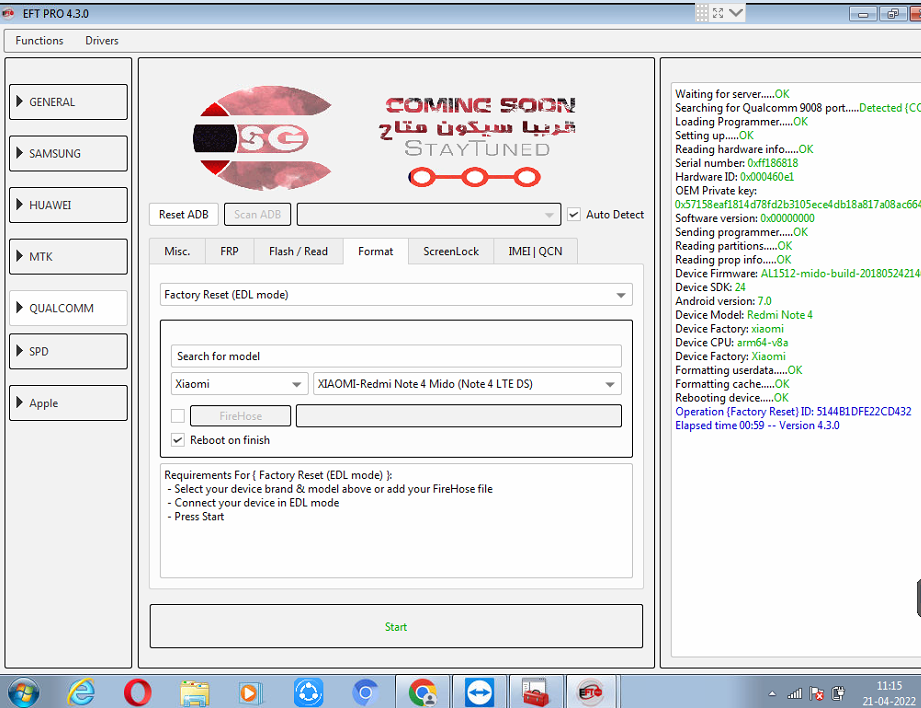Expand the GENERAL section
Screen dimensions: 921x708
pos(68,102)
